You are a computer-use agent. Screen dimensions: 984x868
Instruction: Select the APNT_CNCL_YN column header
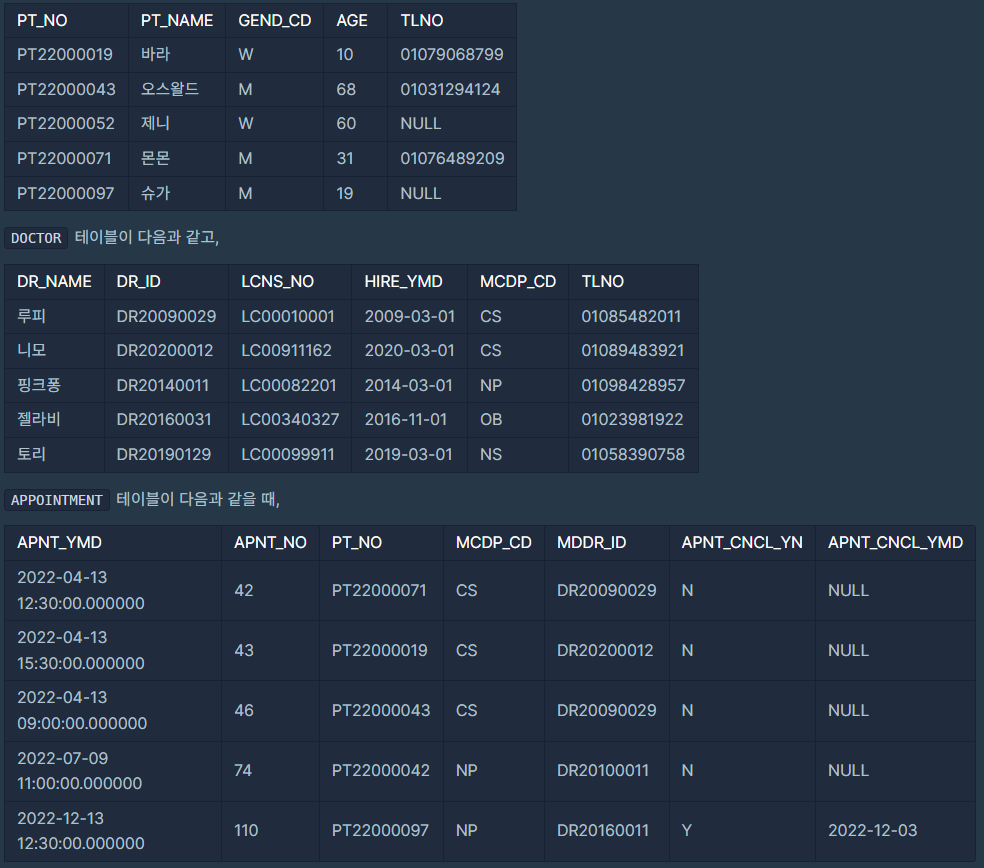[x=742, y=542]
